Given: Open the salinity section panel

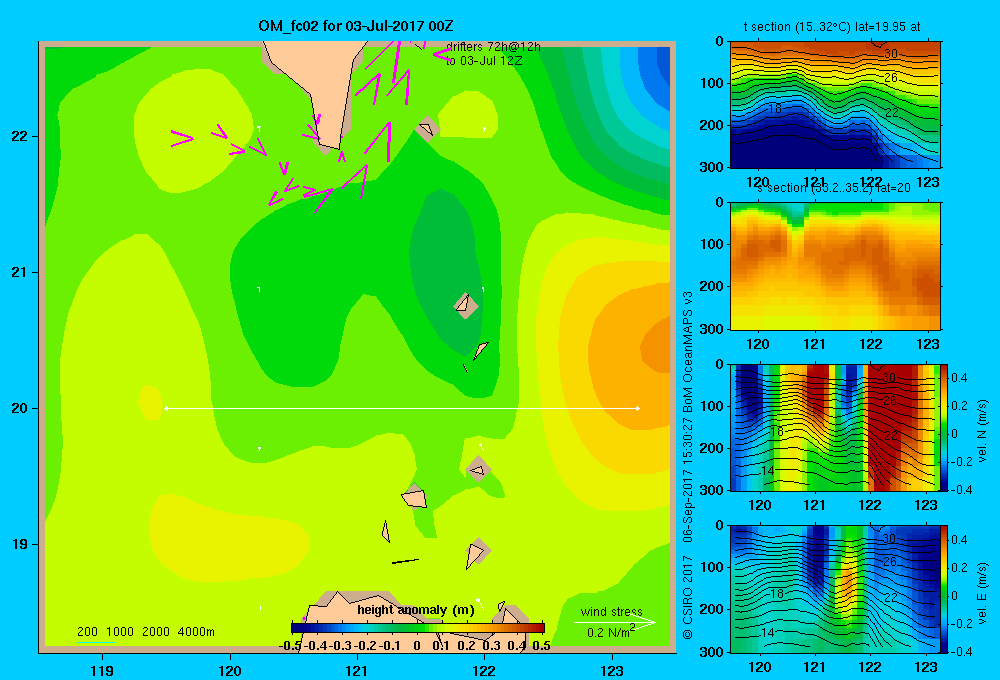Looking at the screenshot, I should point(835,266).
